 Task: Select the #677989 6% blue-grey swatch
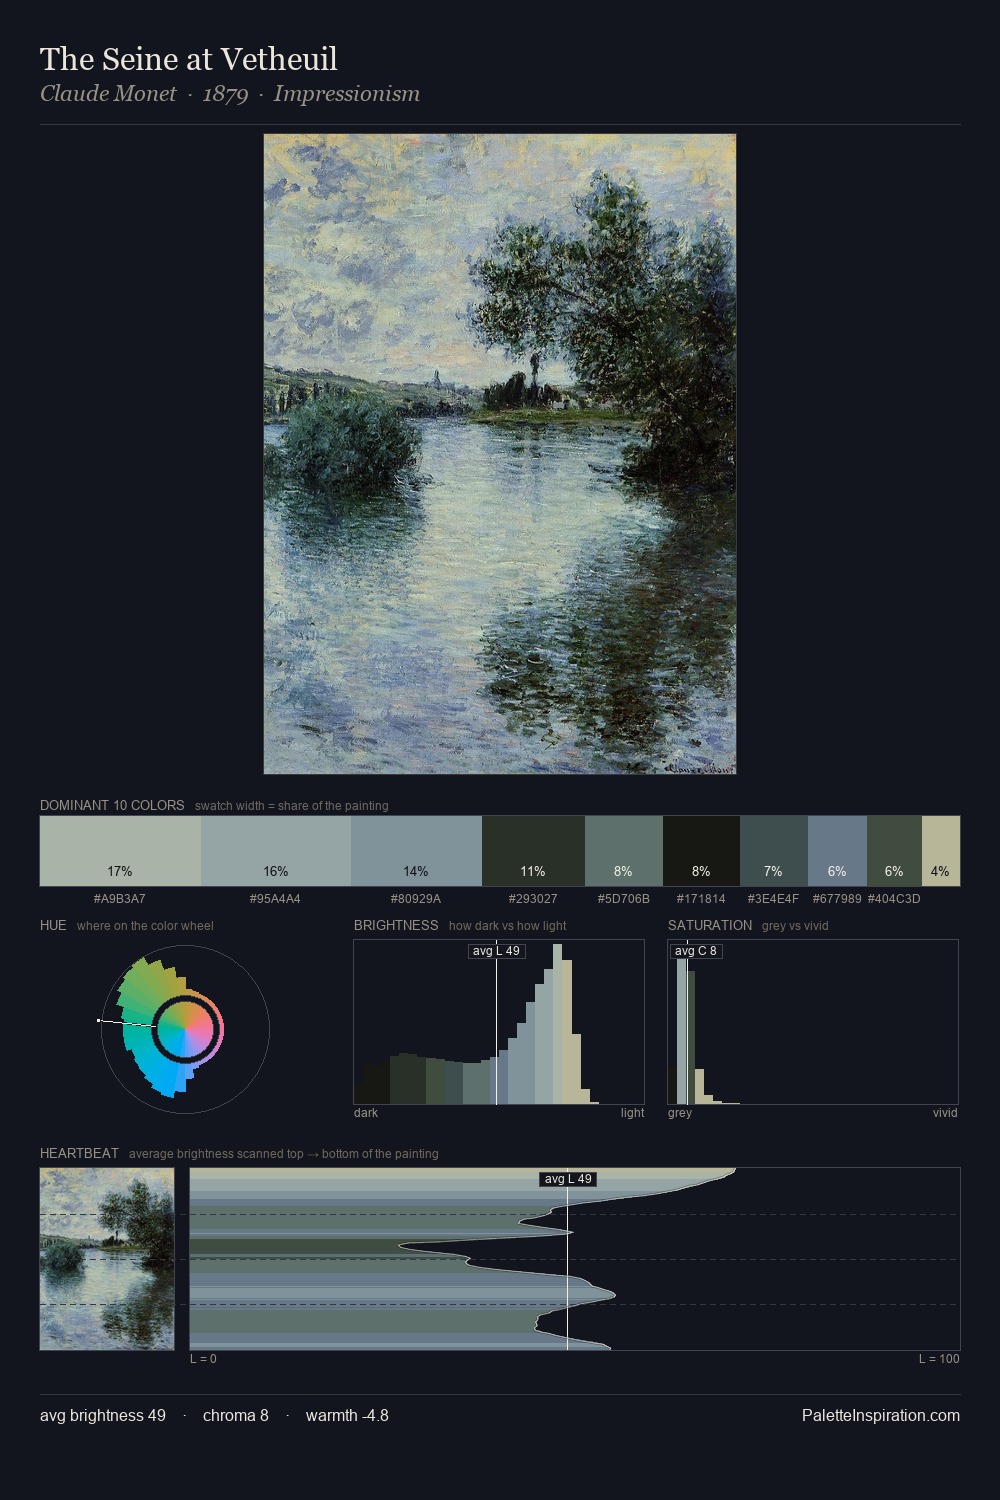click(x=837, y=851)
